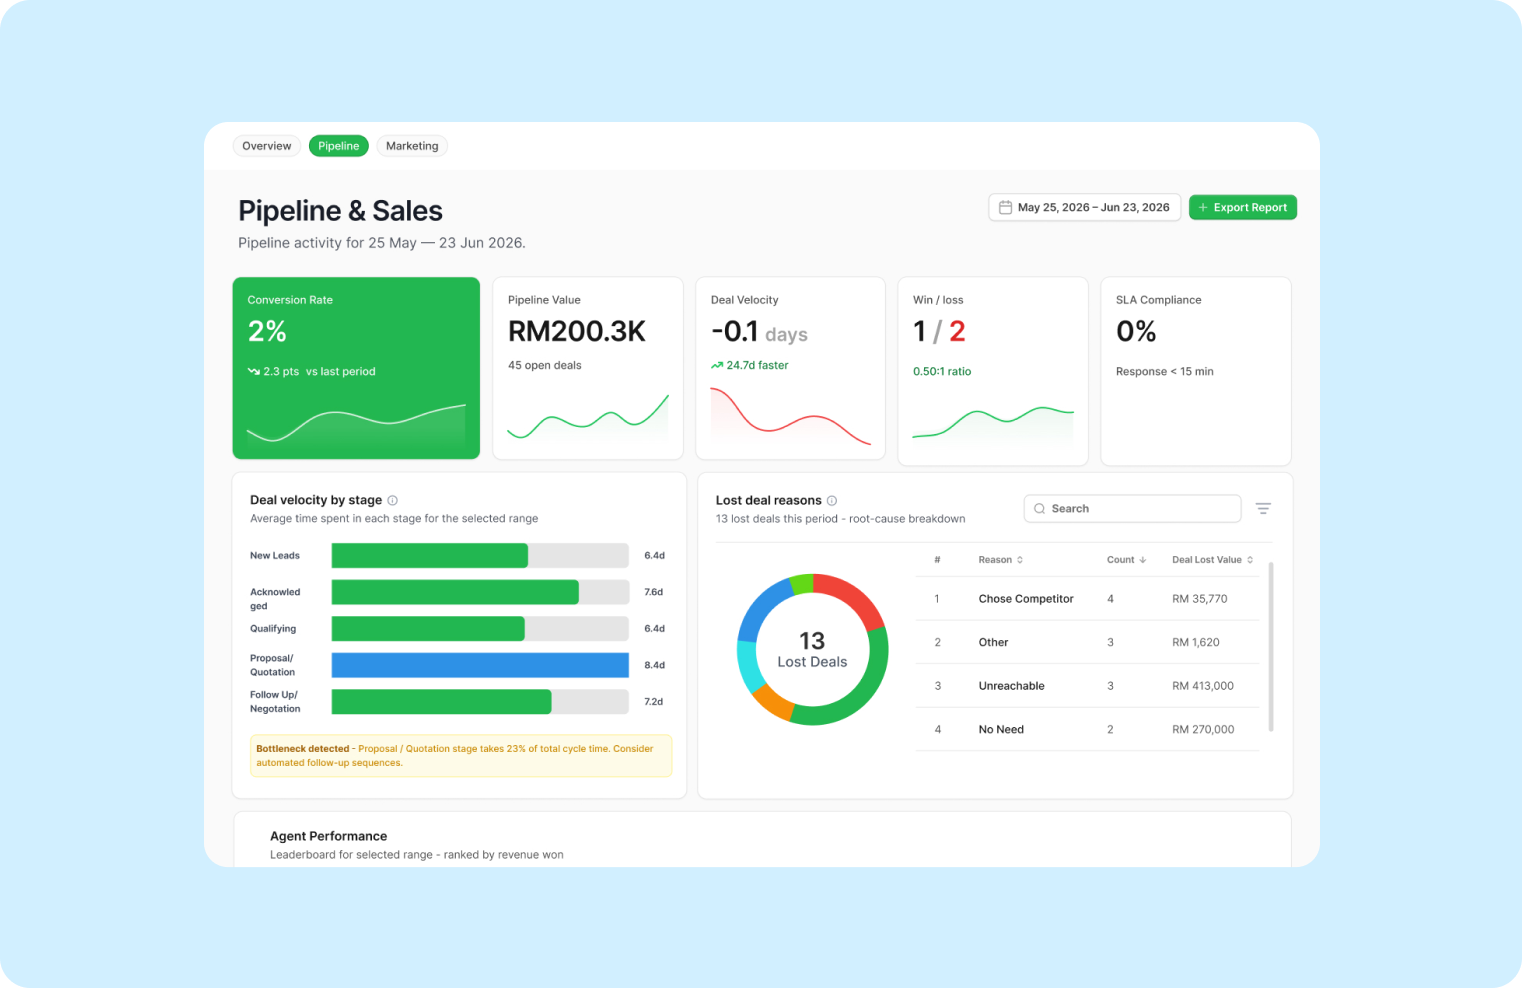Click the plus icon on Export Report
The height and width of the screenshot is (988, 1522).
tap(1203, 207)
